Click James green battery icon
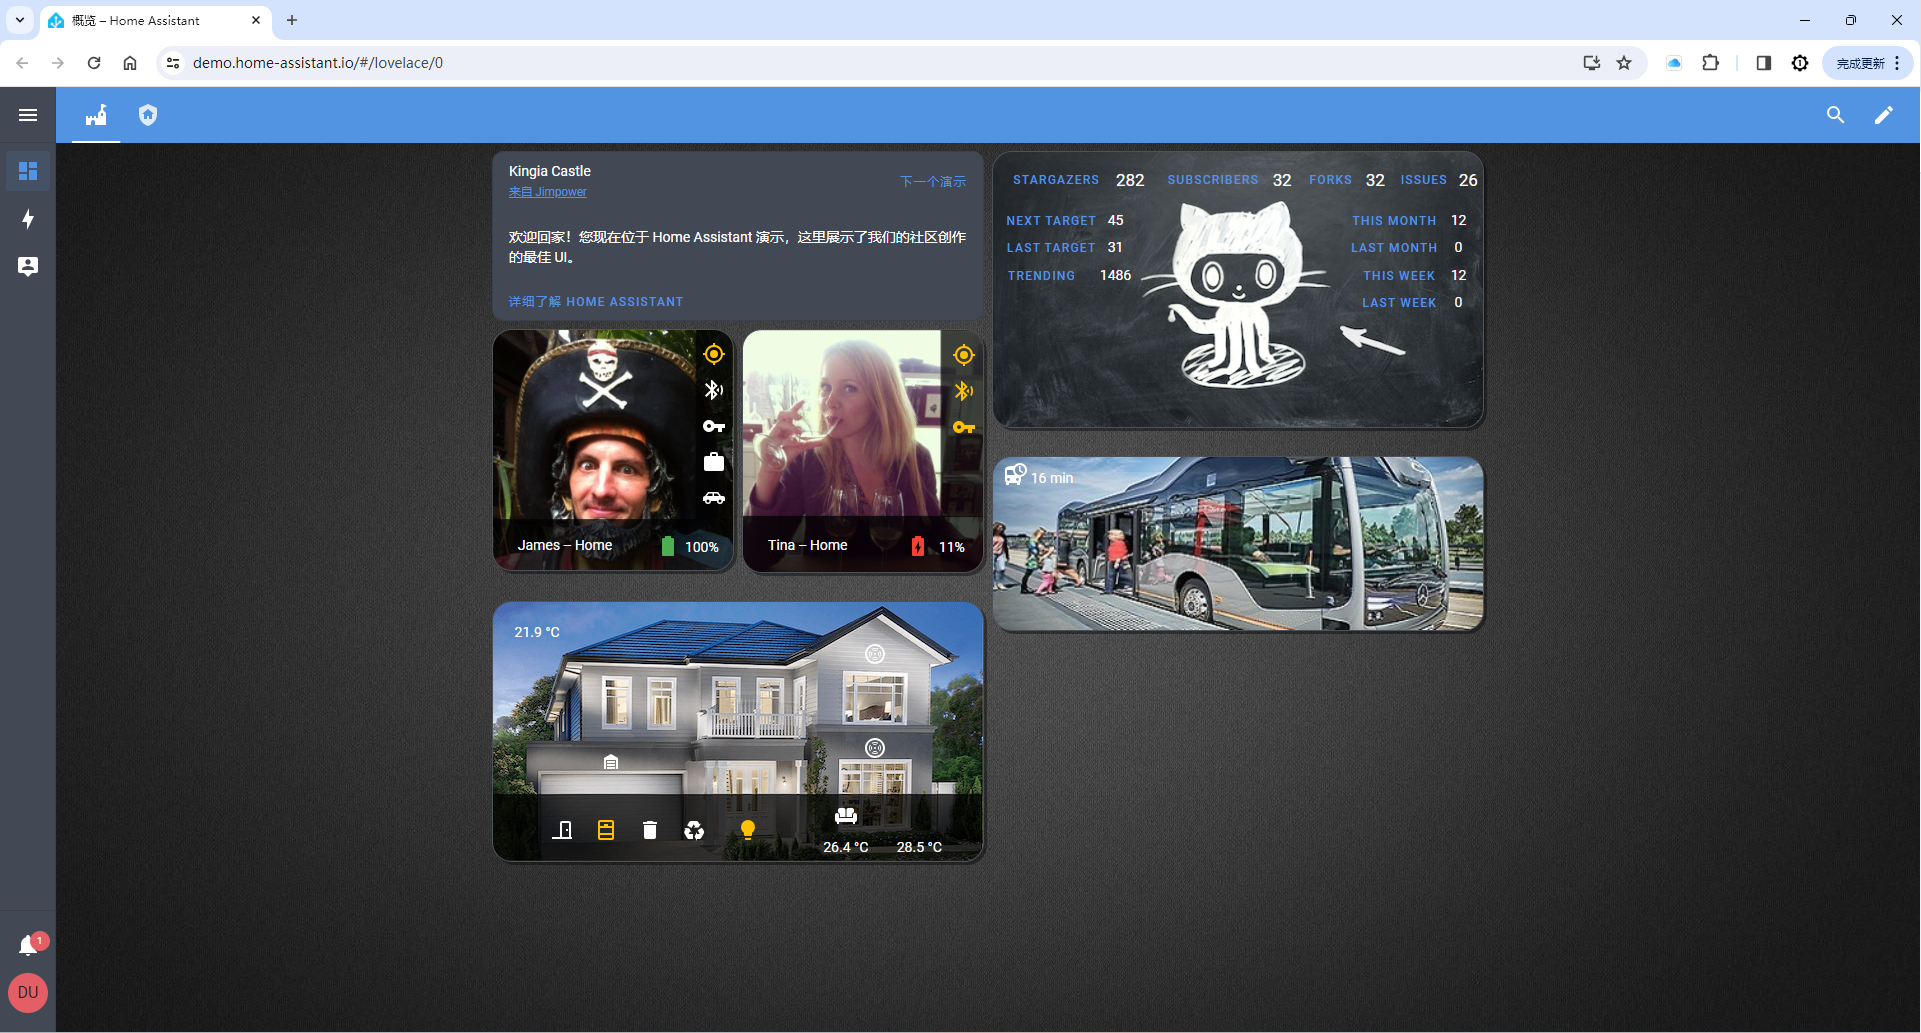 (x=668, y=546)
